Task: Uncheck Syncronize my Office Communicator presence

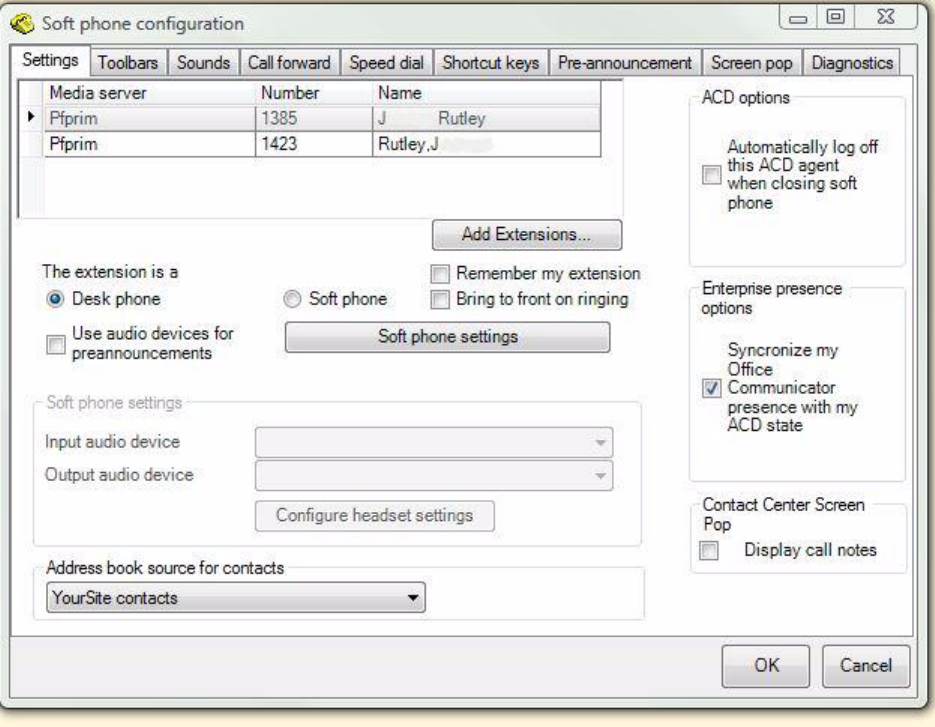Action: pos(711,388)
